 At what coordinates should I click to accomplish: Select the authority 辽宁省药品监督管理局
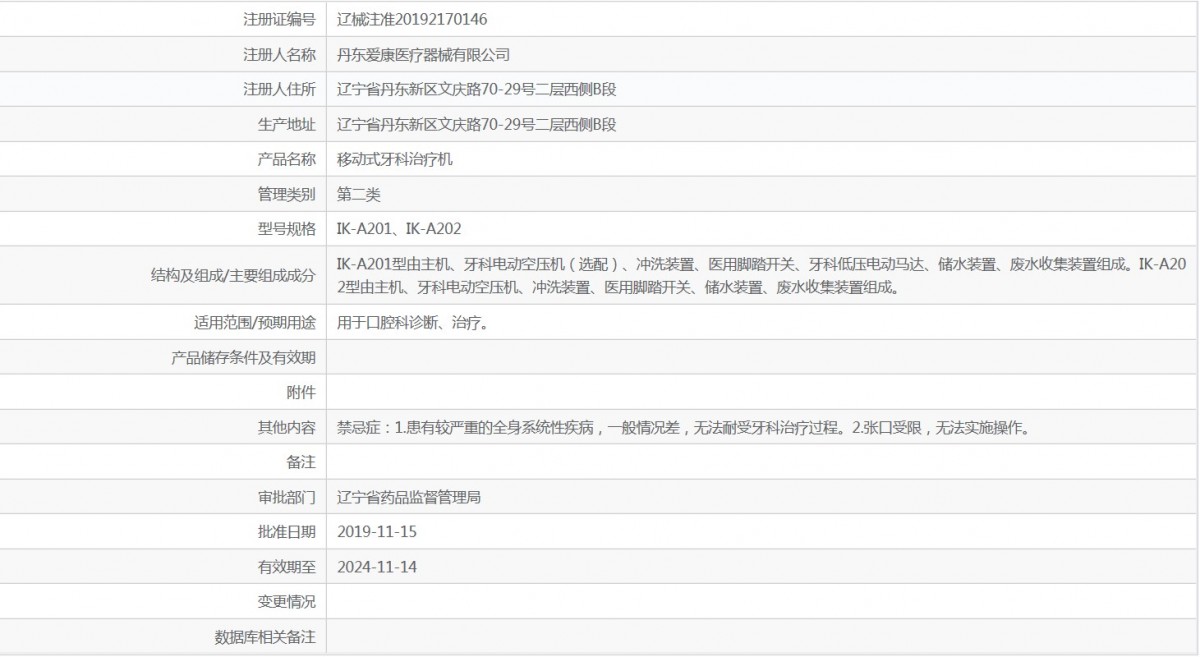(x=409, y=497)
